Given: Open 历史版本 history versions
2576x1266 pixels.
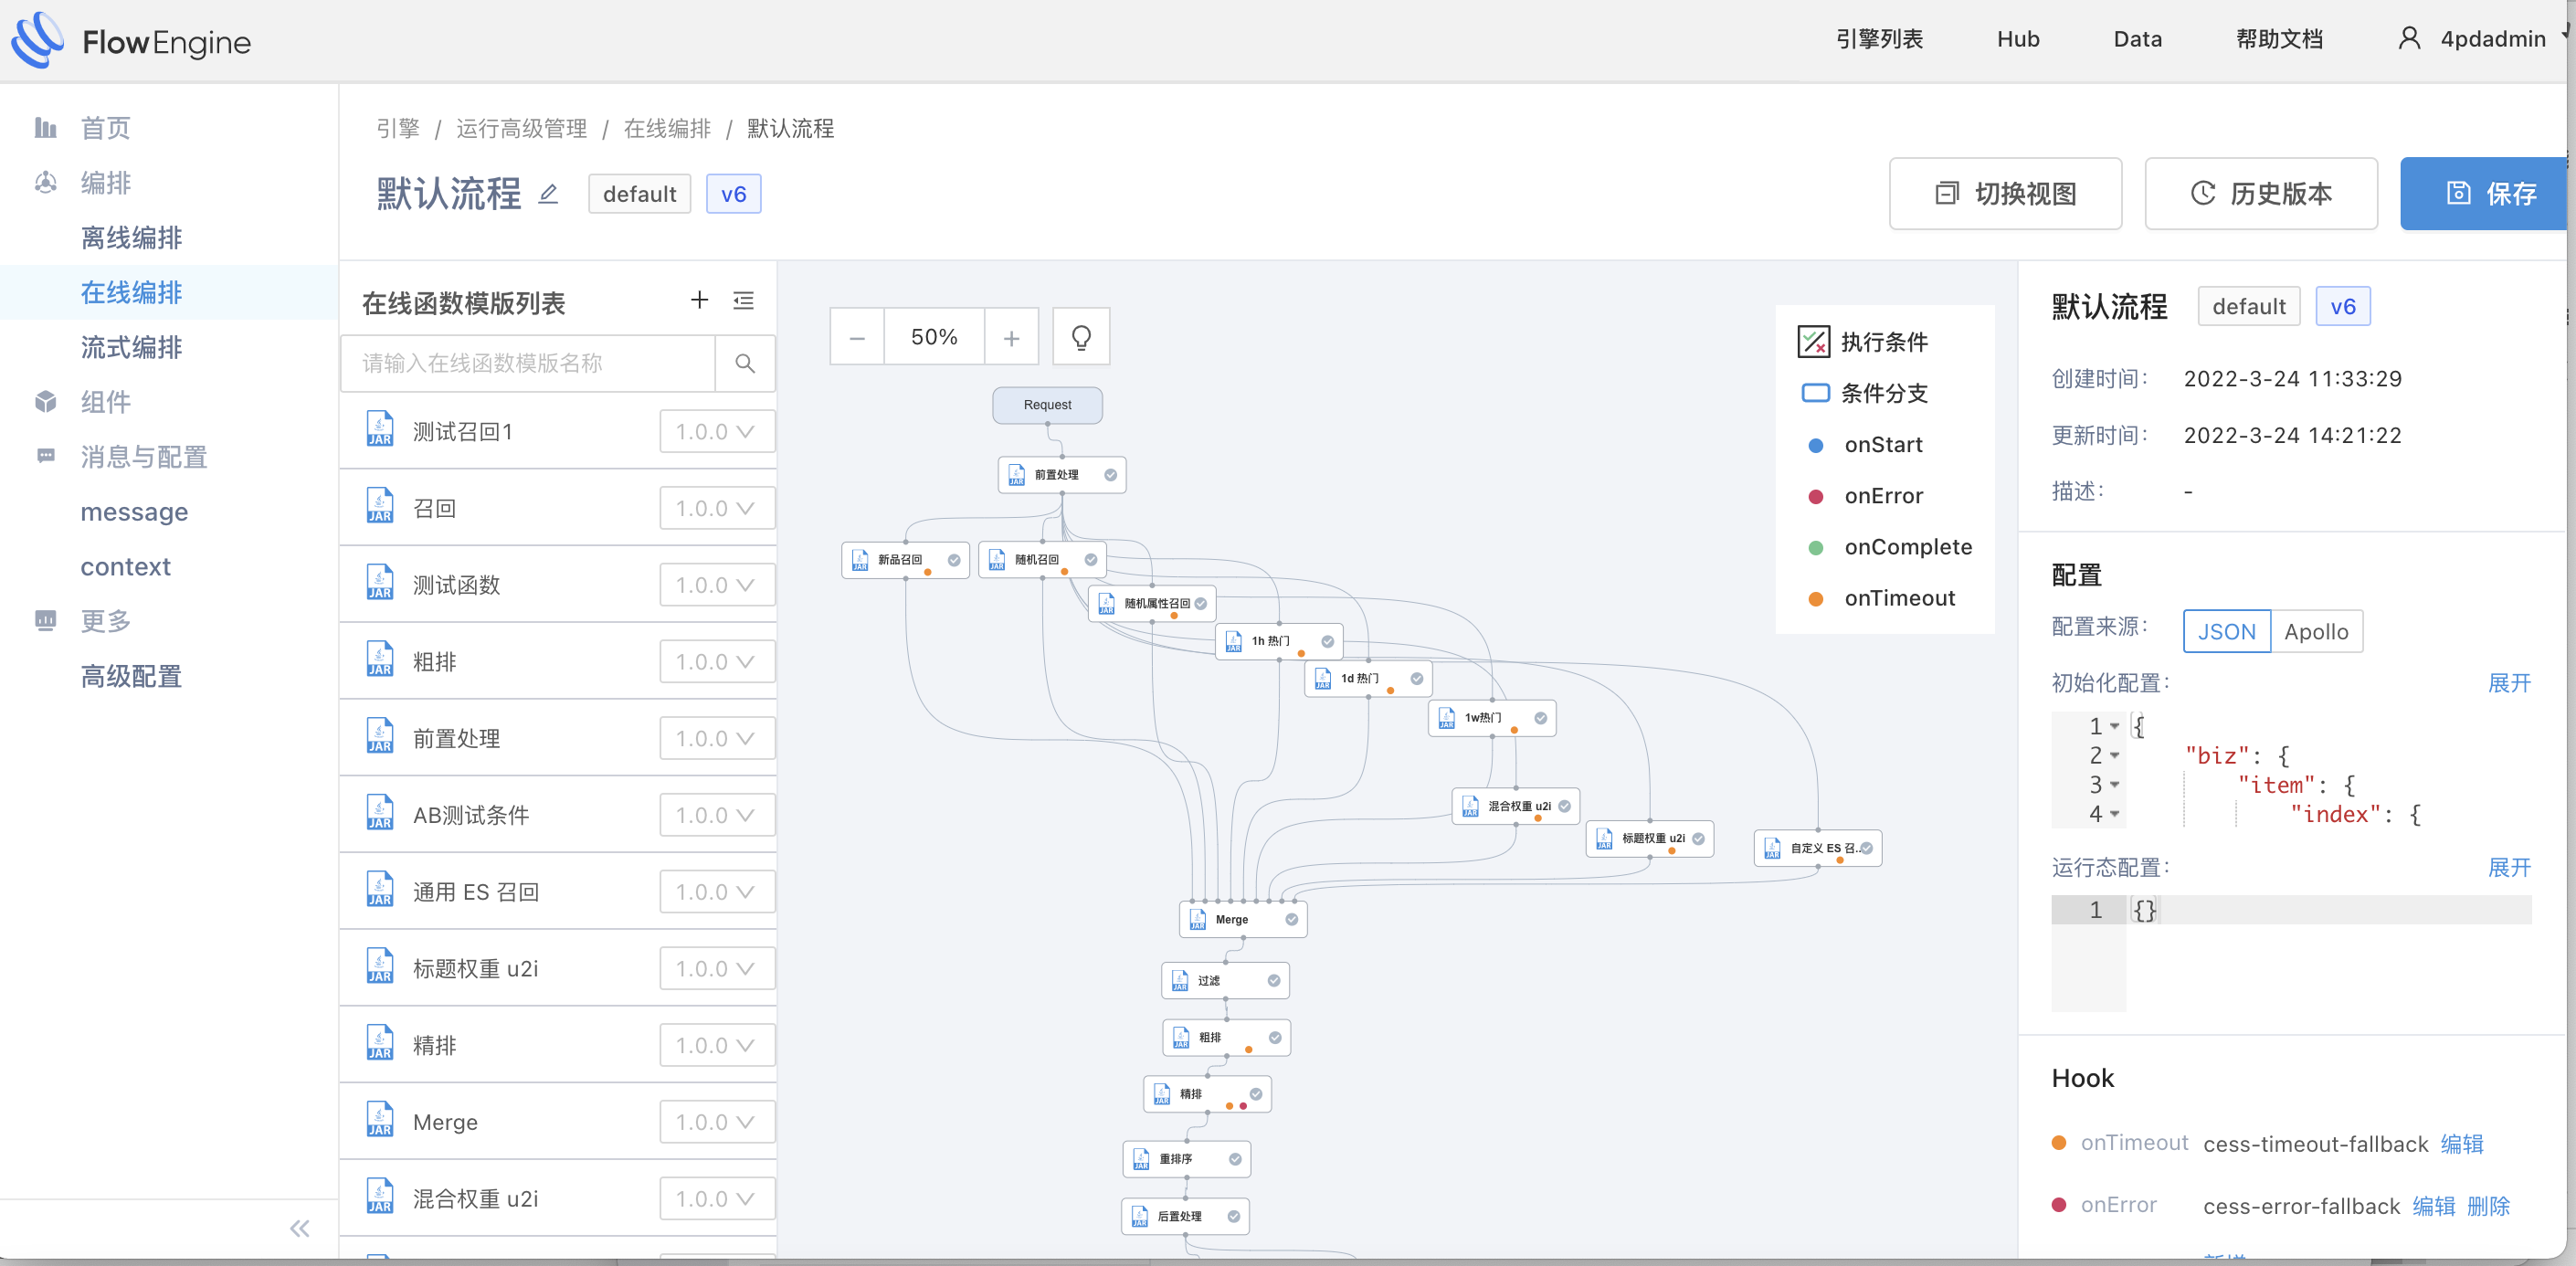Looking at the screenshot, I should coord(2261,194).
